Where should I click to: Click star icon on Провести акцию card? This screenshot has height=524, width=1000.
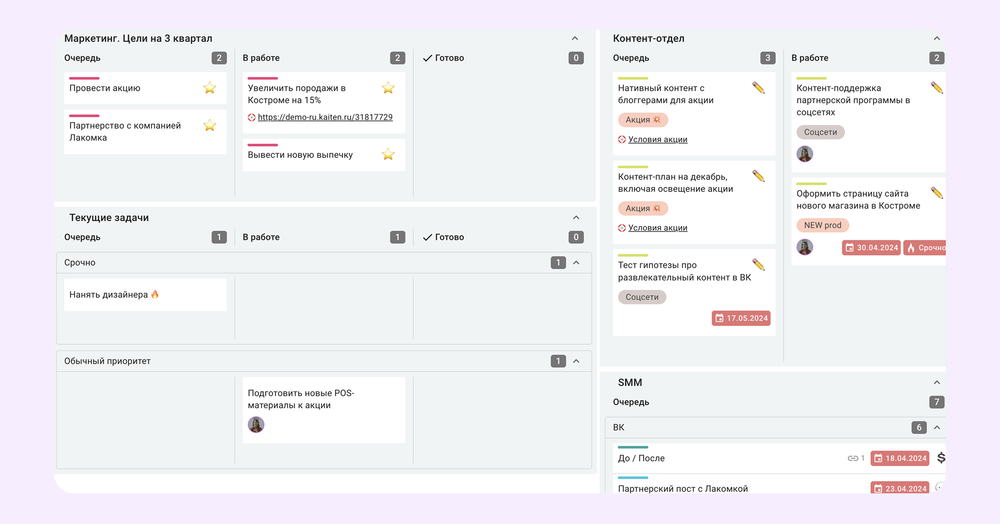210,88
